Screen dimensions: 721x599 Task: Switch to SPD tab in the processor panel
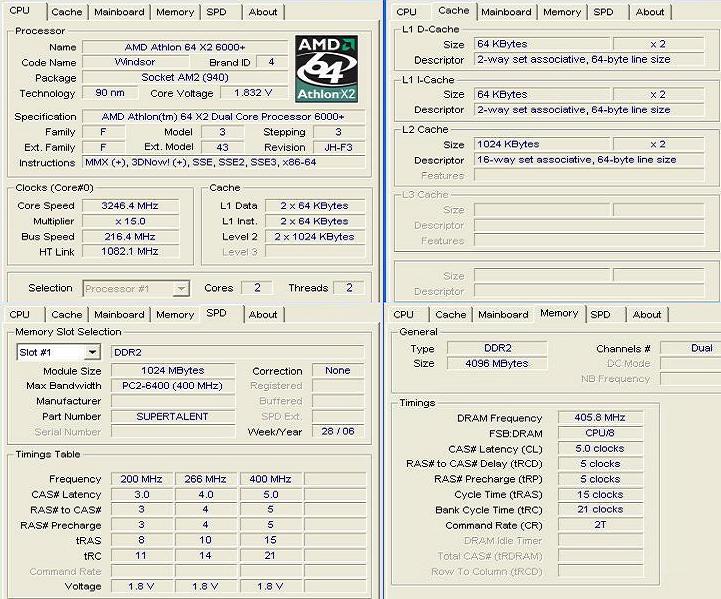click(216, 12)
